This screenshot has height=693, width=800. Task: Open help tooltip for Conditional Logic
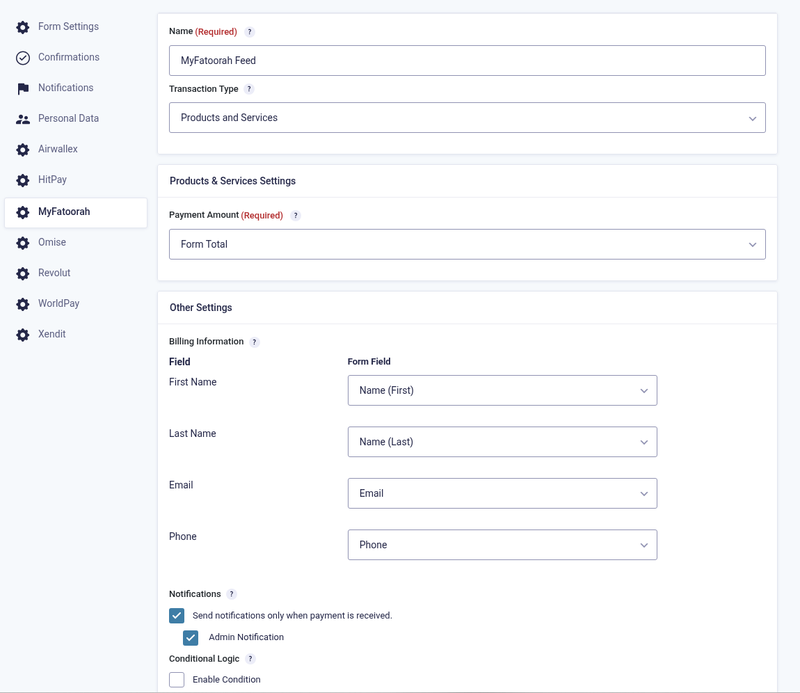click(250, 659)
